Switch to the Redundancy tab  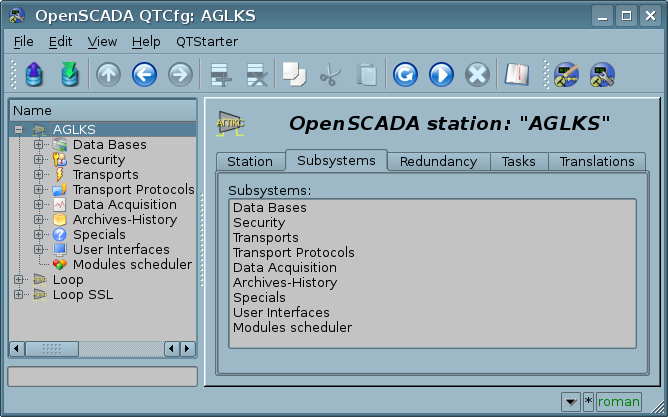[x=438, y=161]
